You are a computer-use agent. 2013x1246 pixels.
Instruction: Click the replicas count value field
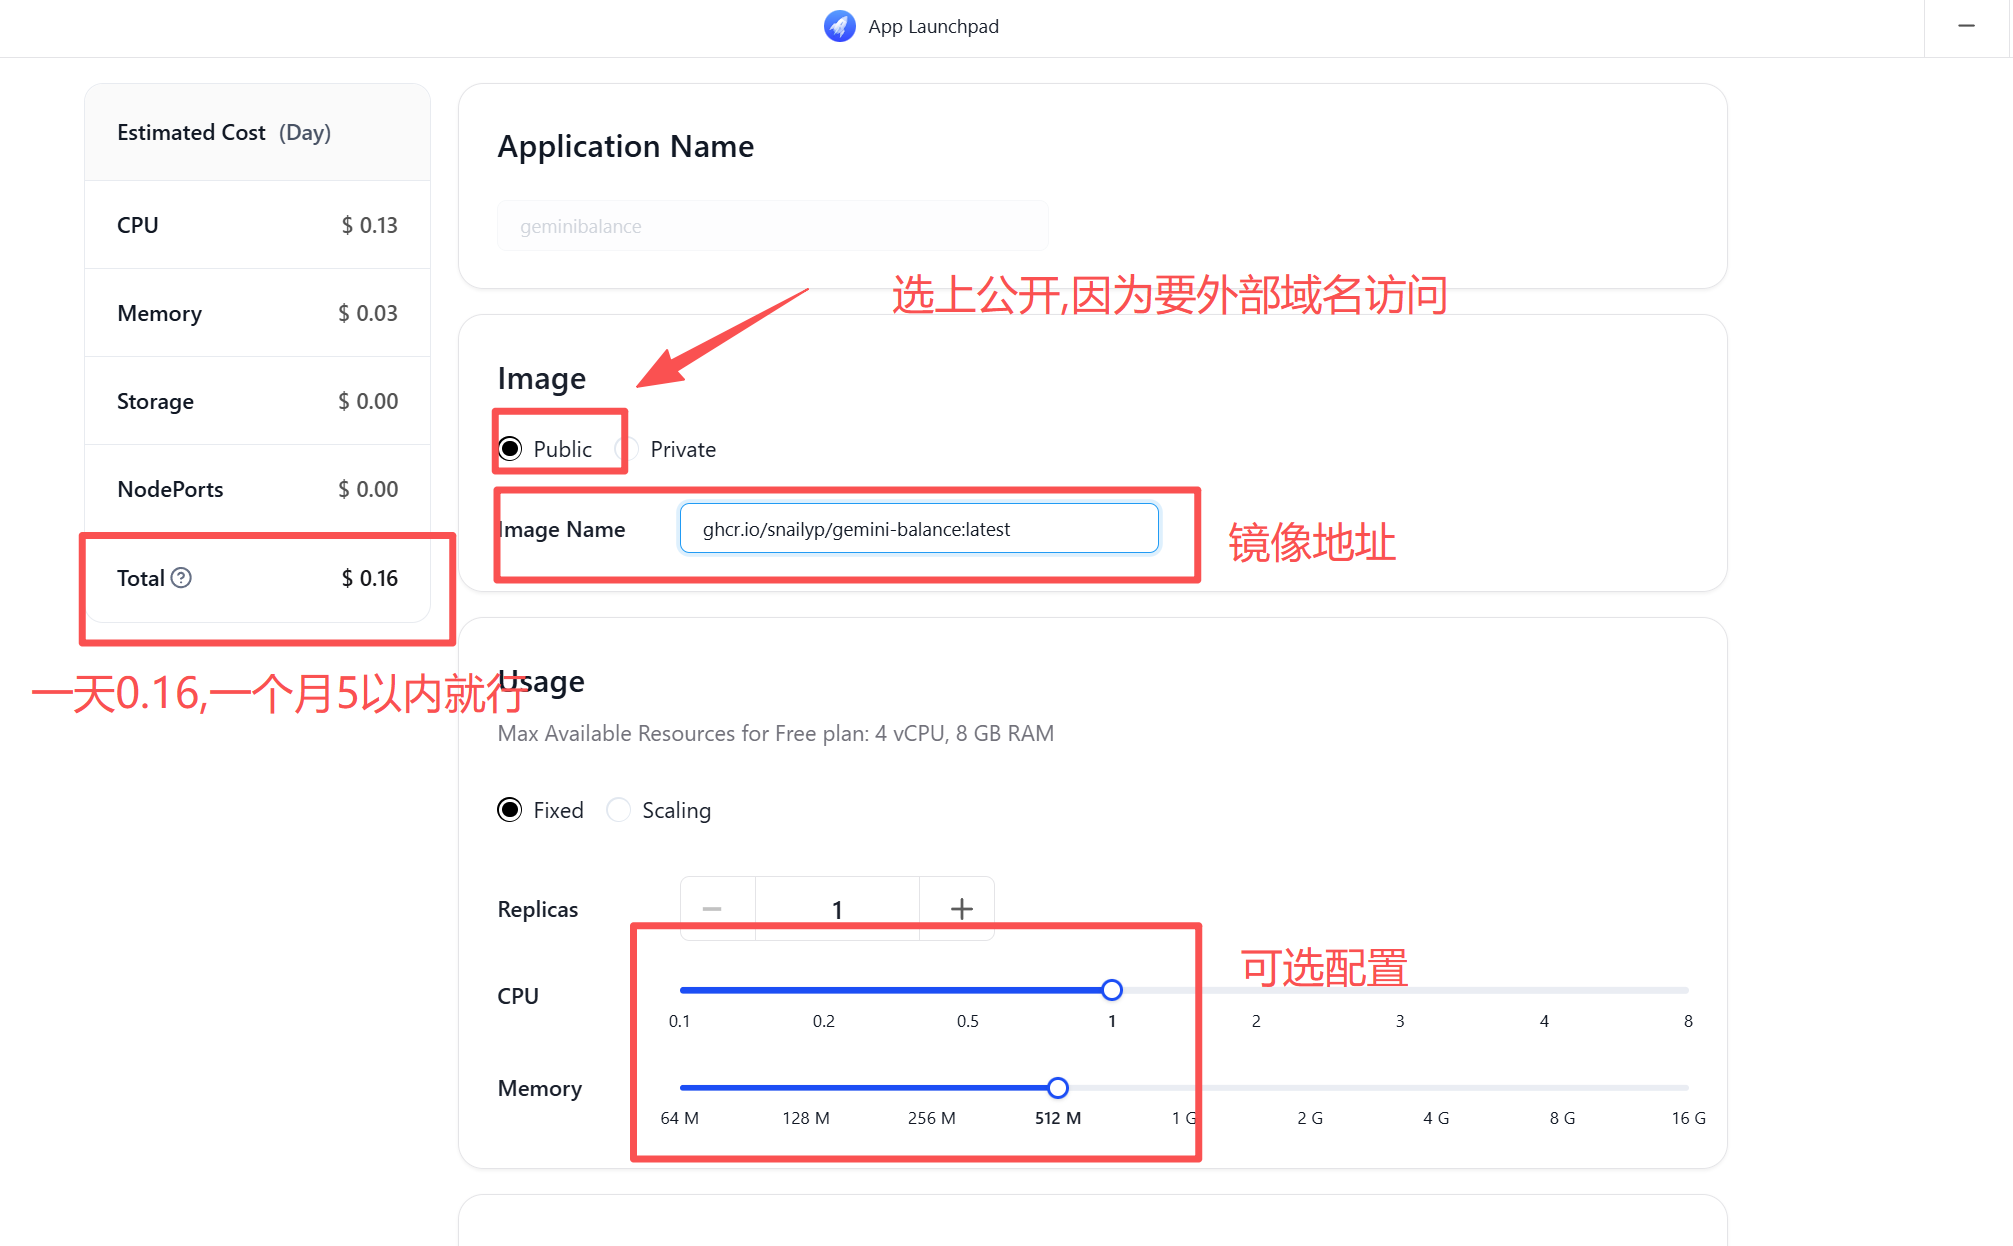point(837,909)
